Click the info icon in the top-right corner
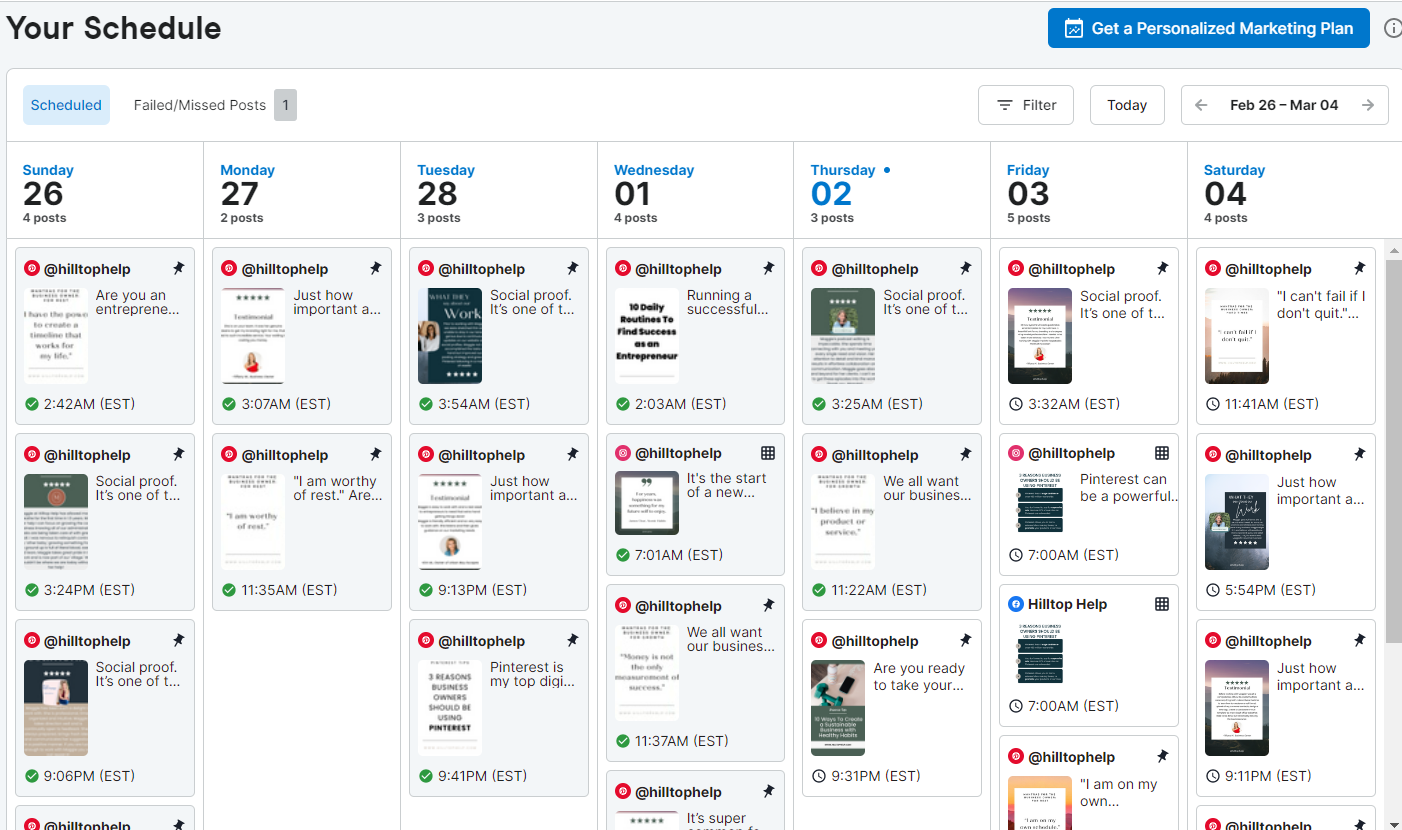Screen dimensions: 1402x830 click(x=1393, y=28)
